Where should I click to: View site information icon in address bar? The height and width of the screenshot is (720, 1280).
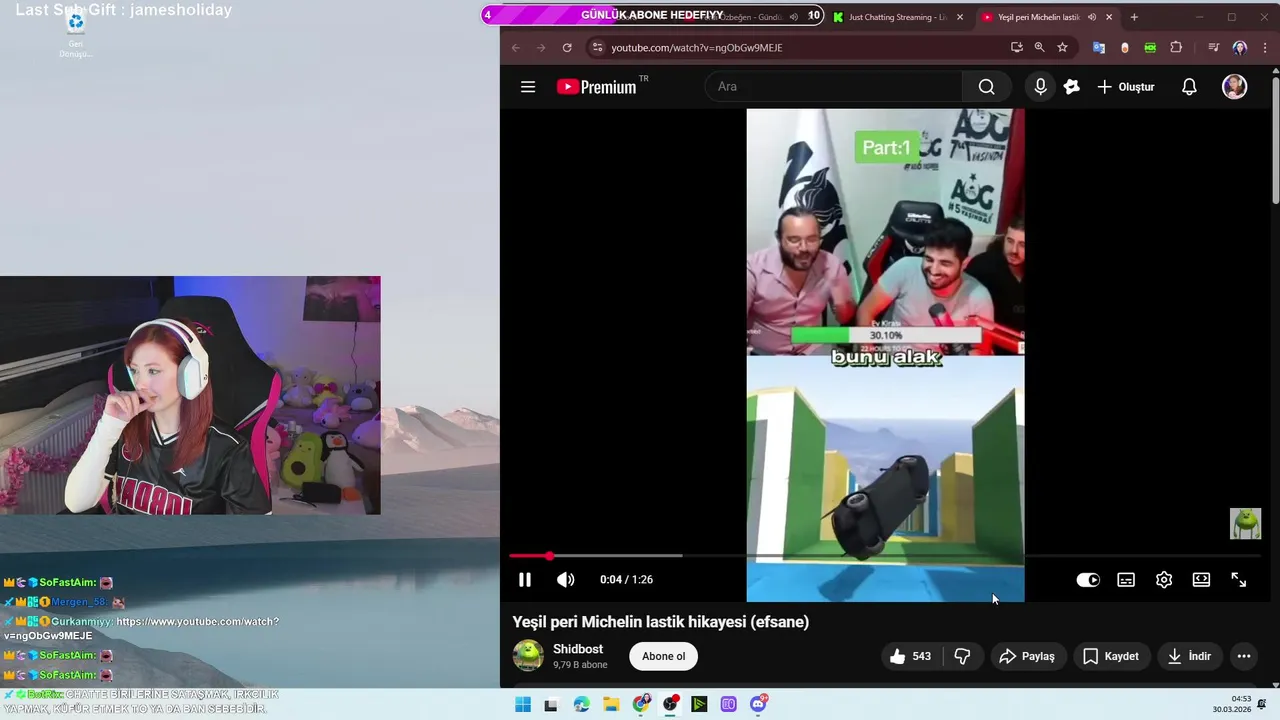597,47
